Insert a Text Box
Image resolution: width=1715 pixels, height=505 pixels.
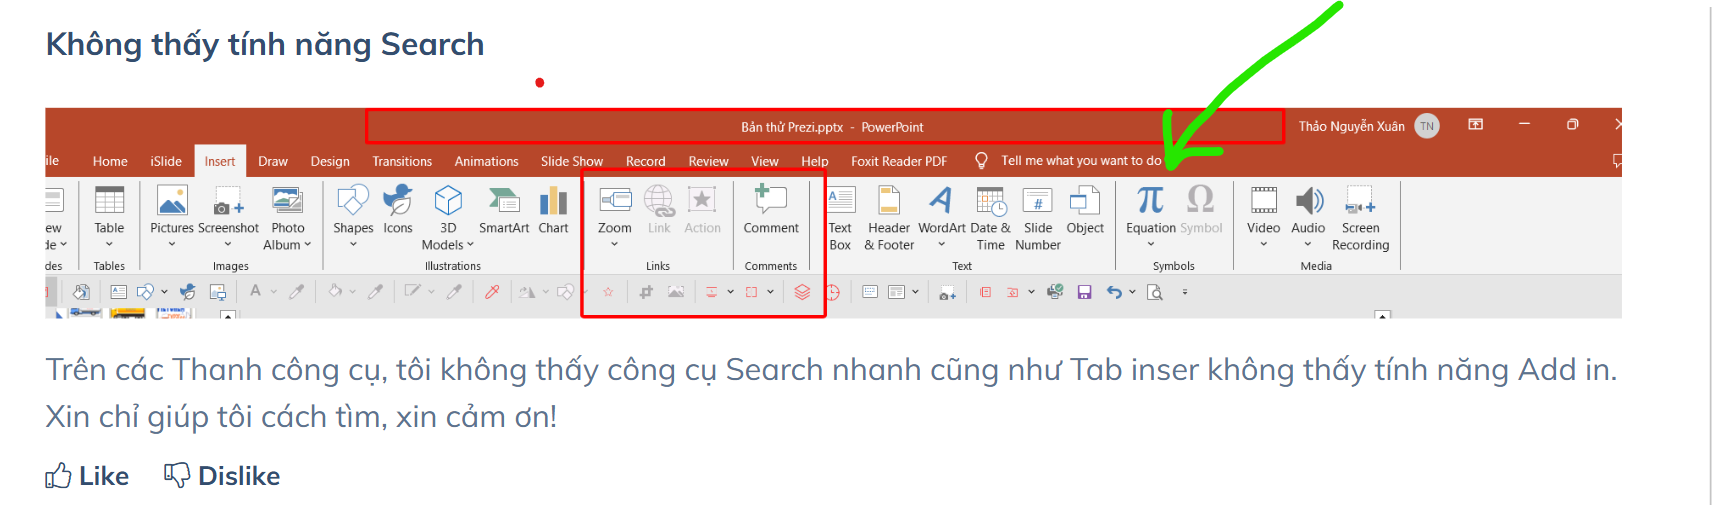[840, 217]
